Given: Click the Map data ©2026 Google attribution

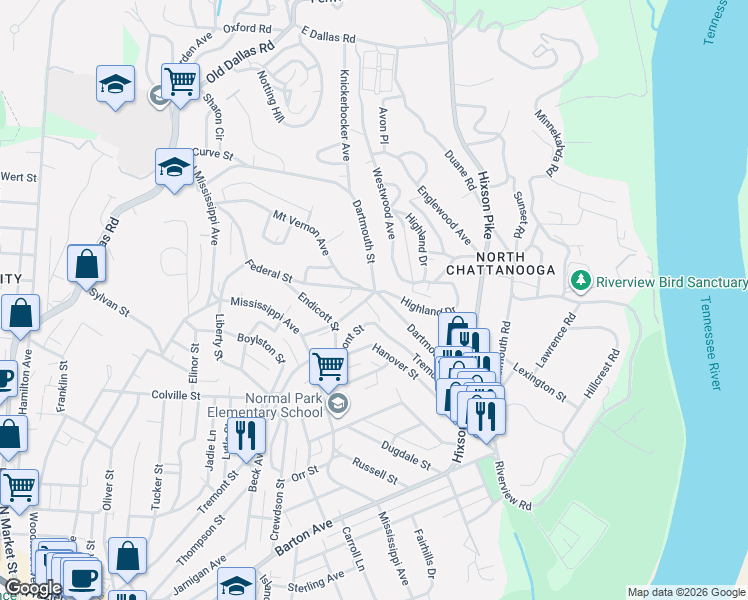Looking at the screenshot, I should pyautogui.click(x=686, y=593).
